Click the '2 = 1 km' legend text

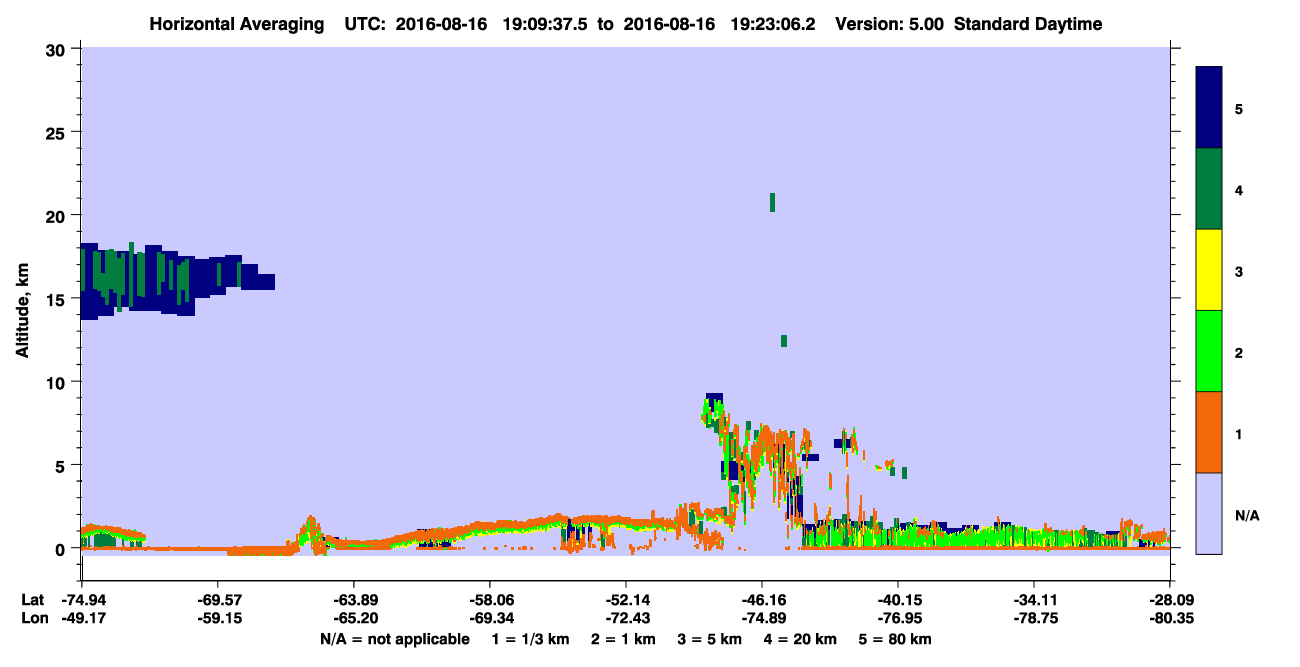(623, 639)
